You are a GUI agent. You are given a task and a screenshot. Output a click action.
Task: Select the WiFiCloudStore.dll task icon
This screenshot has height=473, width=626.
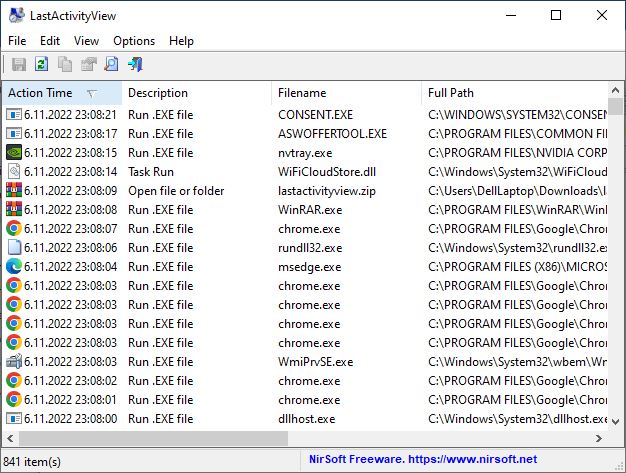14,172
